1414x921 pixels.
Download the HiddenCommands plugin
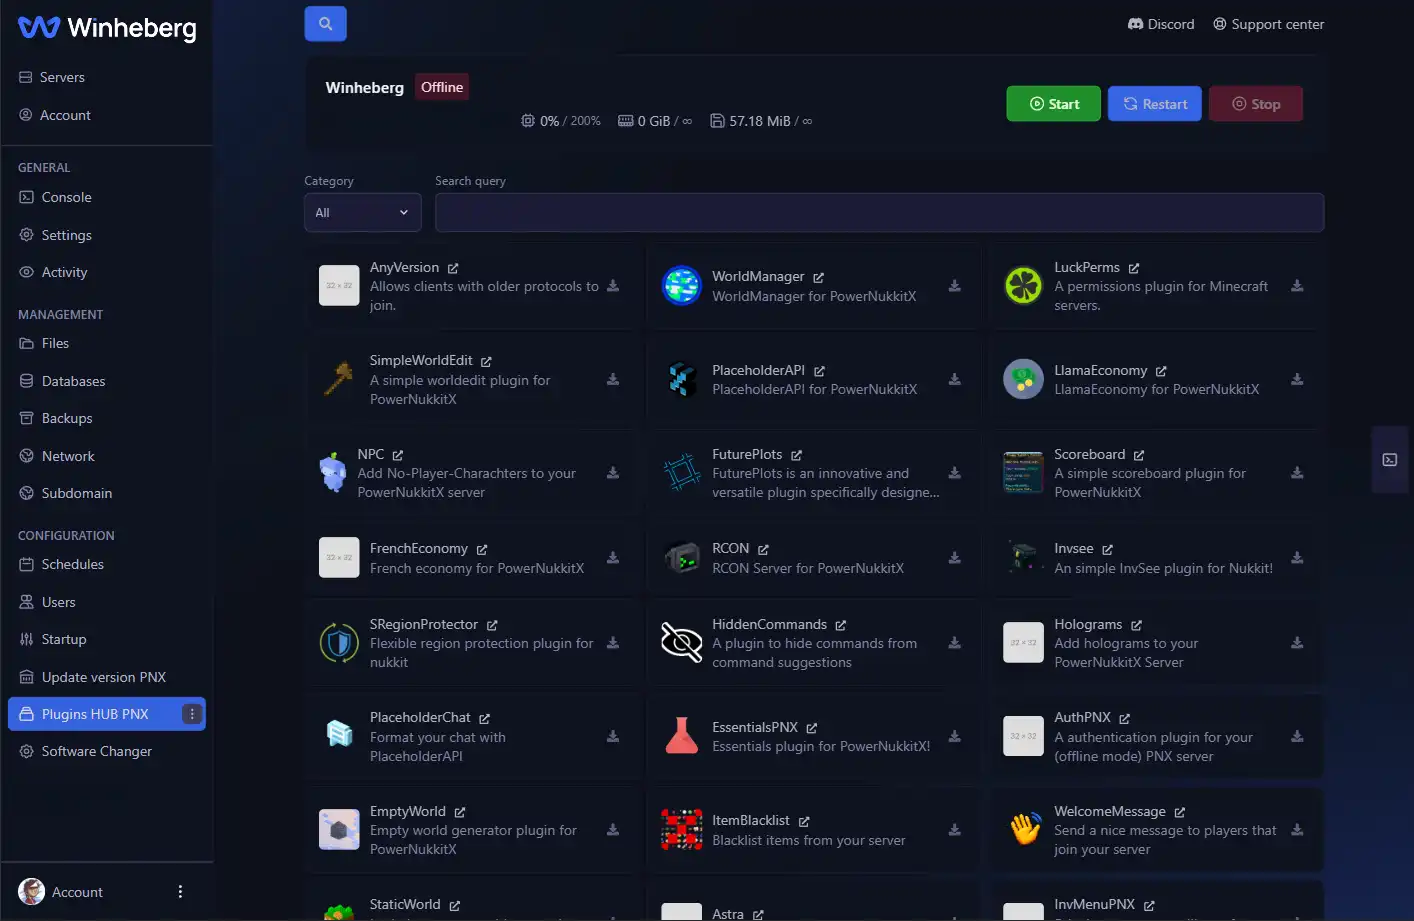tap(955, 643)
